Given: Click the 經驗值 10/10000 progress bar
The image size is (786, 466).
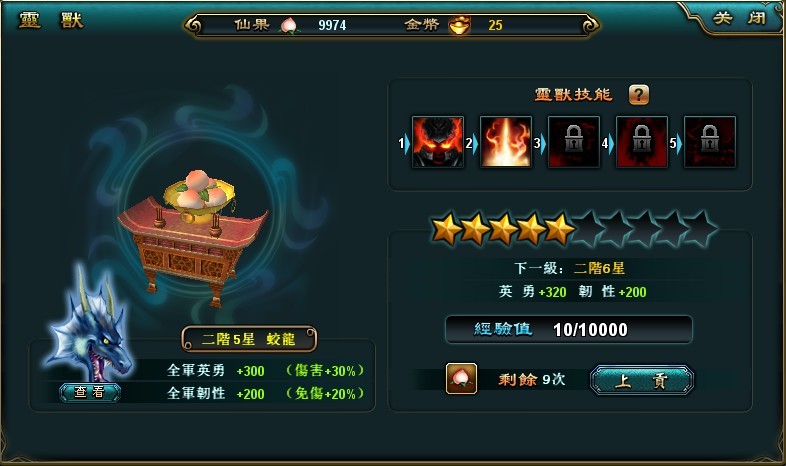Looking at the screenshot, I should pyautogui.click(x=569, y=329).
